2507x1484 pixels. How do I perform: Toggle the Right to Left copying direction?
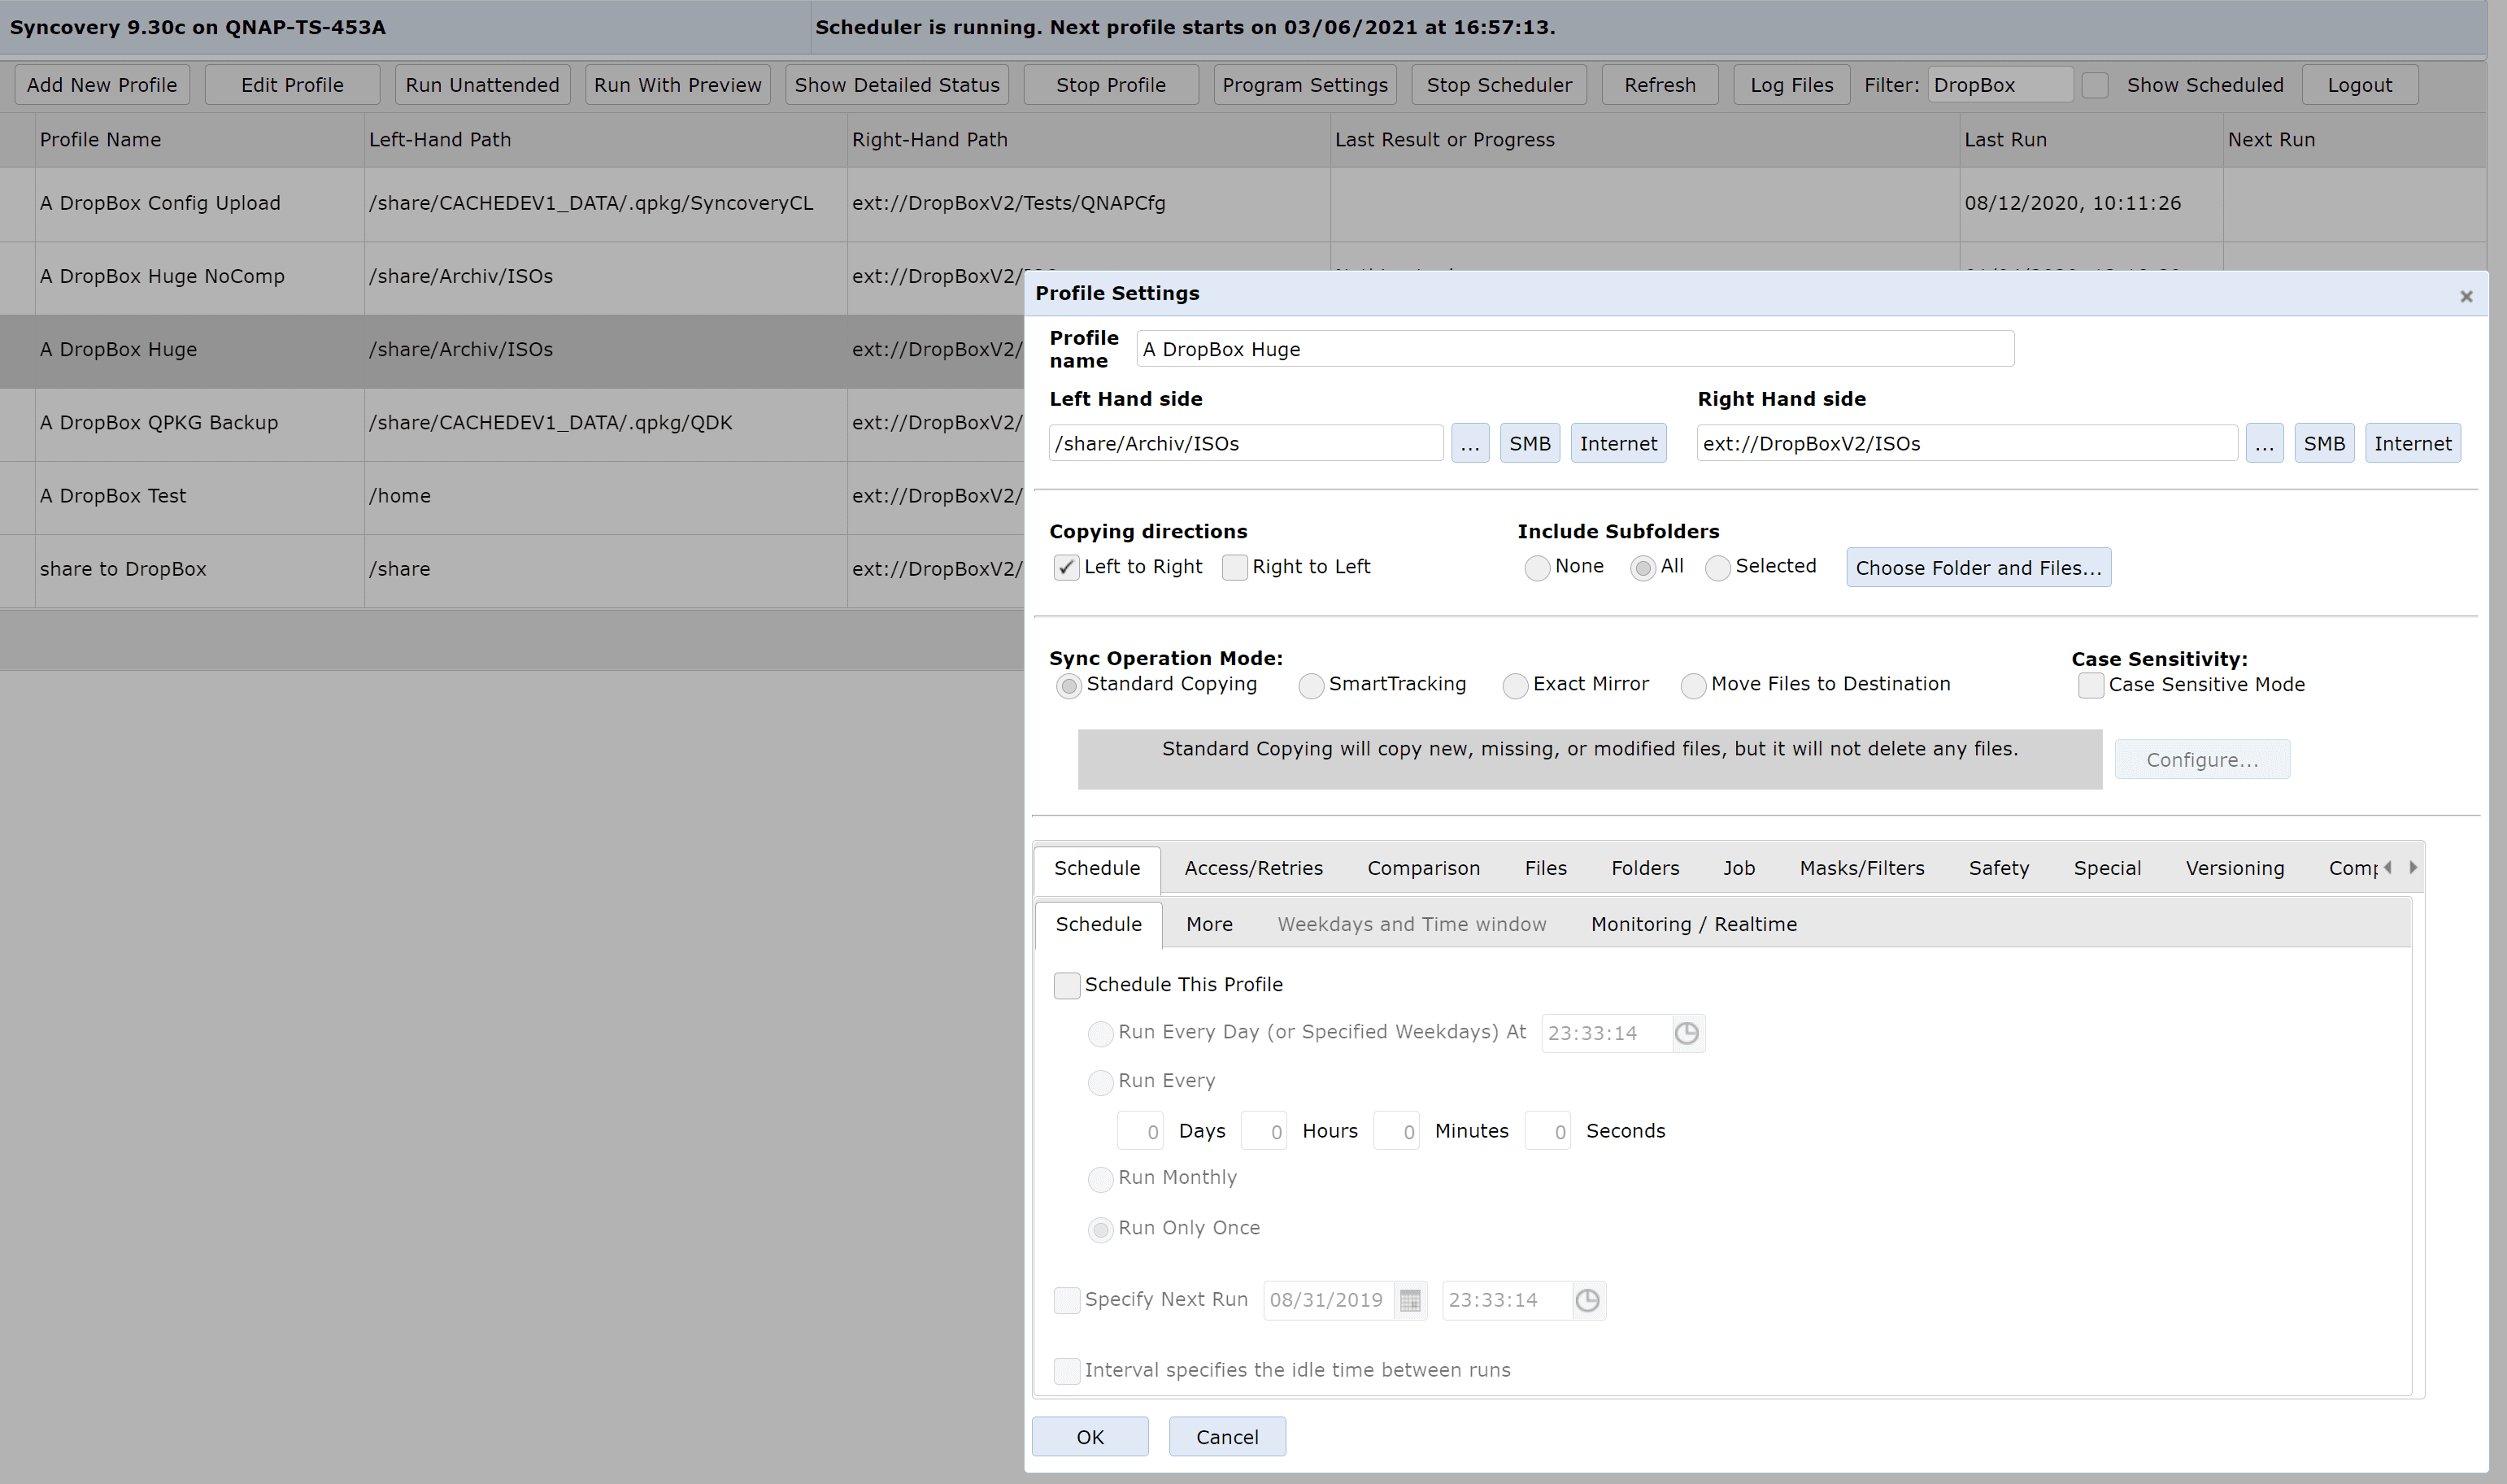pos(1235,567)
